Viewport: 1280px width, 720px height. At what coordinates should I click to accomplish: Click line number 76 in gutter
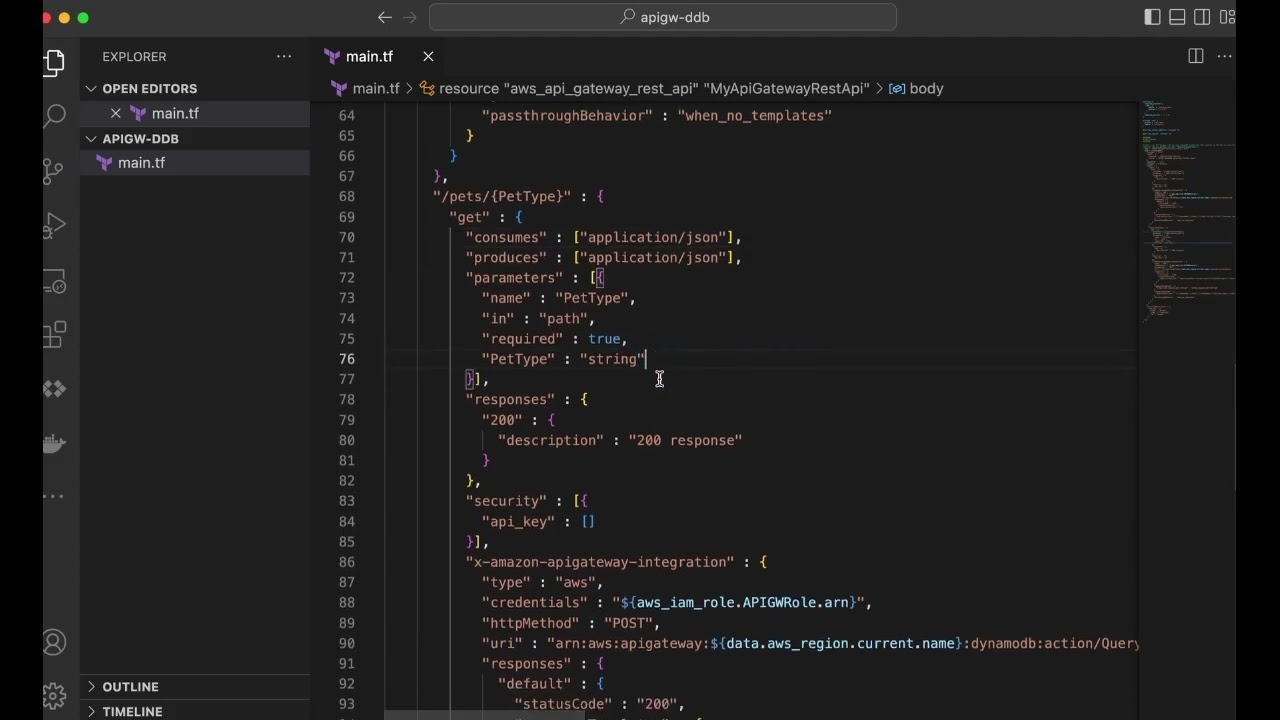346,359
